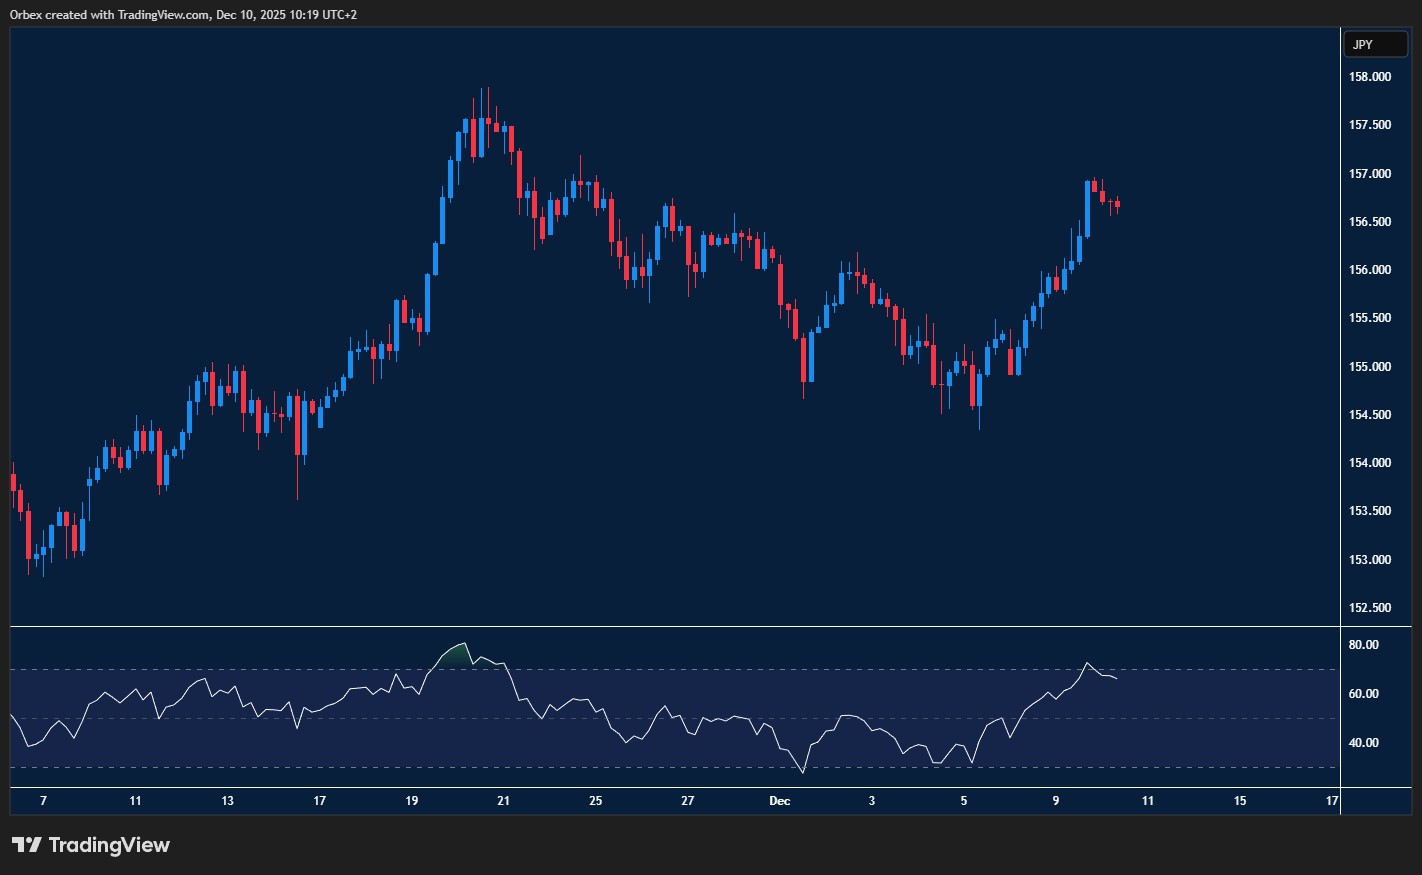This screenshot has width=1422, height=875.
Task: Click the horizontal divider above RSI pane
Action: tap(675, 627)
